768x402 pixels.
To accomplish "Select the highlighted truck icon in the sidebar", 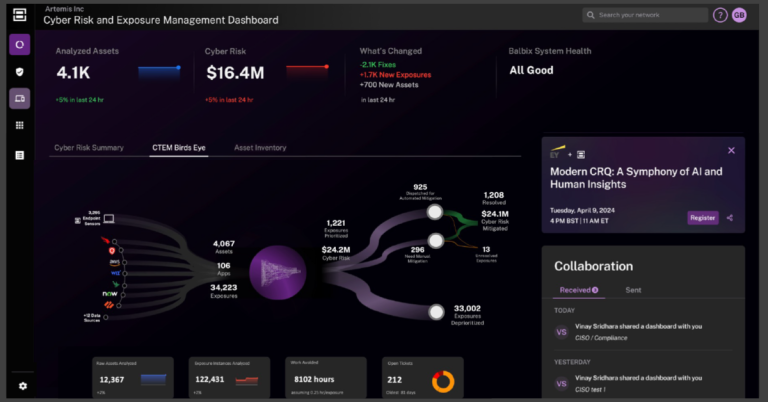I will click(x=19, y=98).
